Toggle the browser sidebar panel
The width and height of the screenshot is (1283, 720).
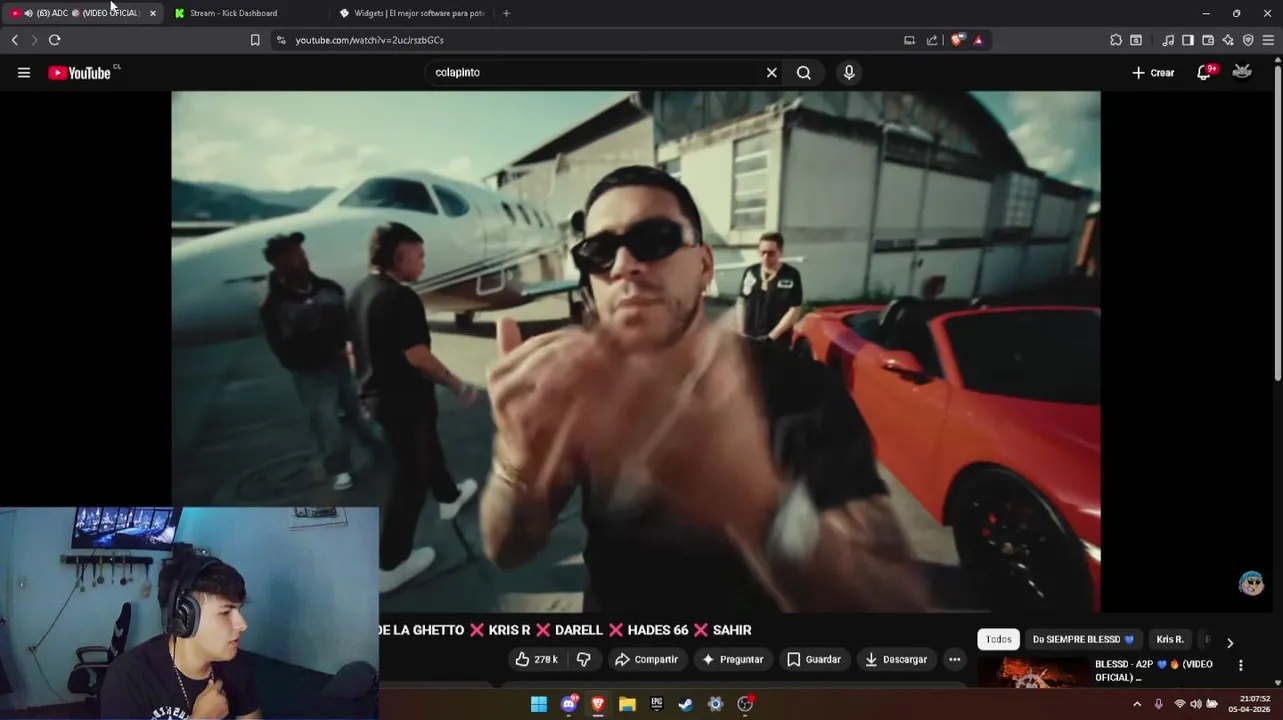coord(1188,40)
